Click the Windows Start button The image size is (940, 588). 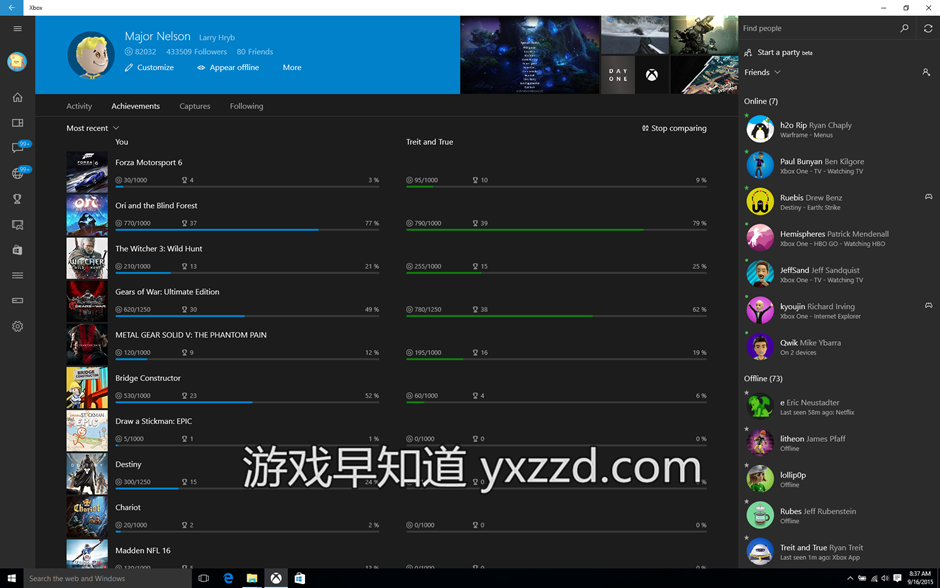[11, 578]
